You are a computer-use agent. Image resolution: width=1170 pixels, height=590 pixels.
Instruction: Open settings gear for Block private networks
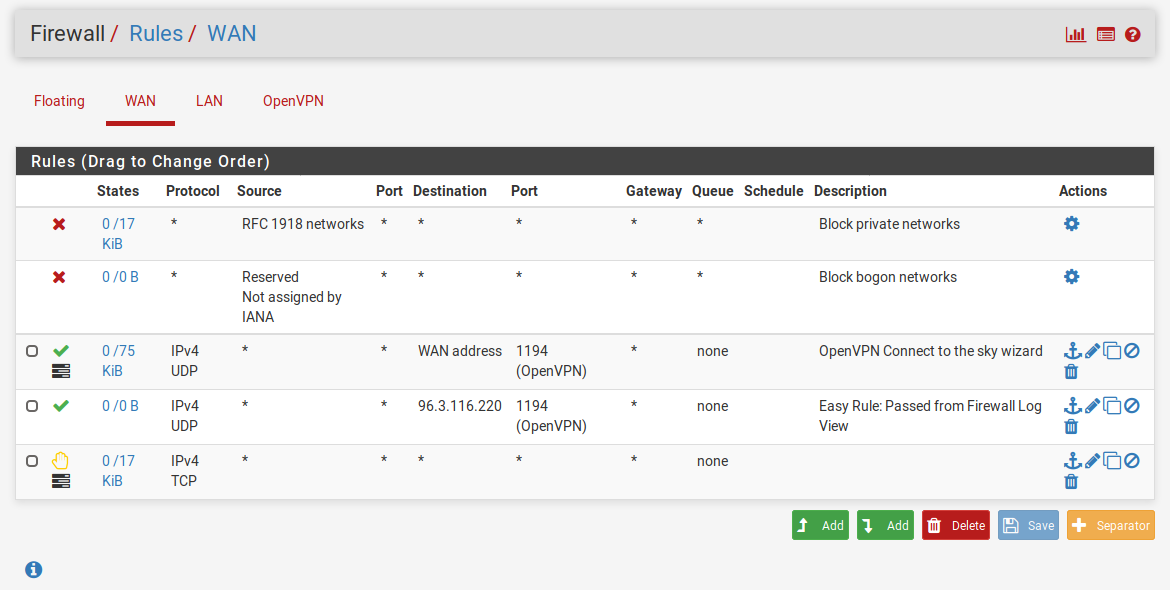pos(1071,224)
